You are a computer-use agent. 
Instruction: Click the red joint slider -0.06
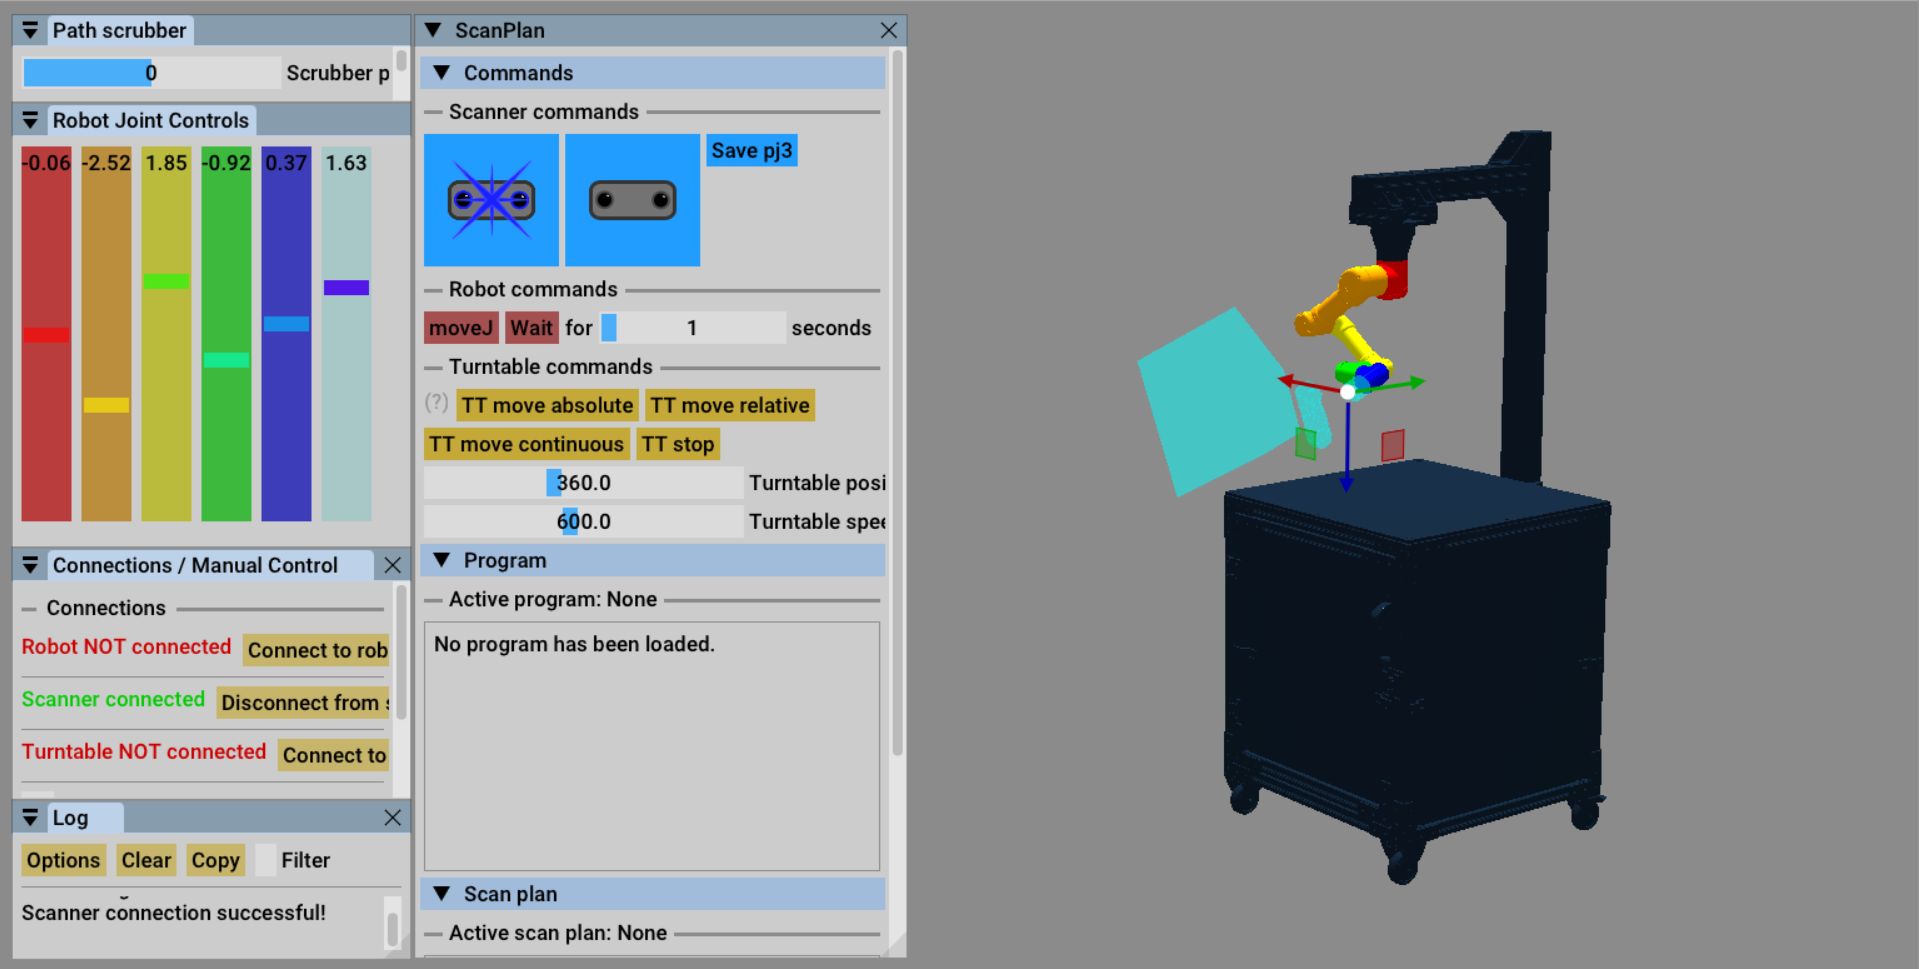tap(46, 334)
